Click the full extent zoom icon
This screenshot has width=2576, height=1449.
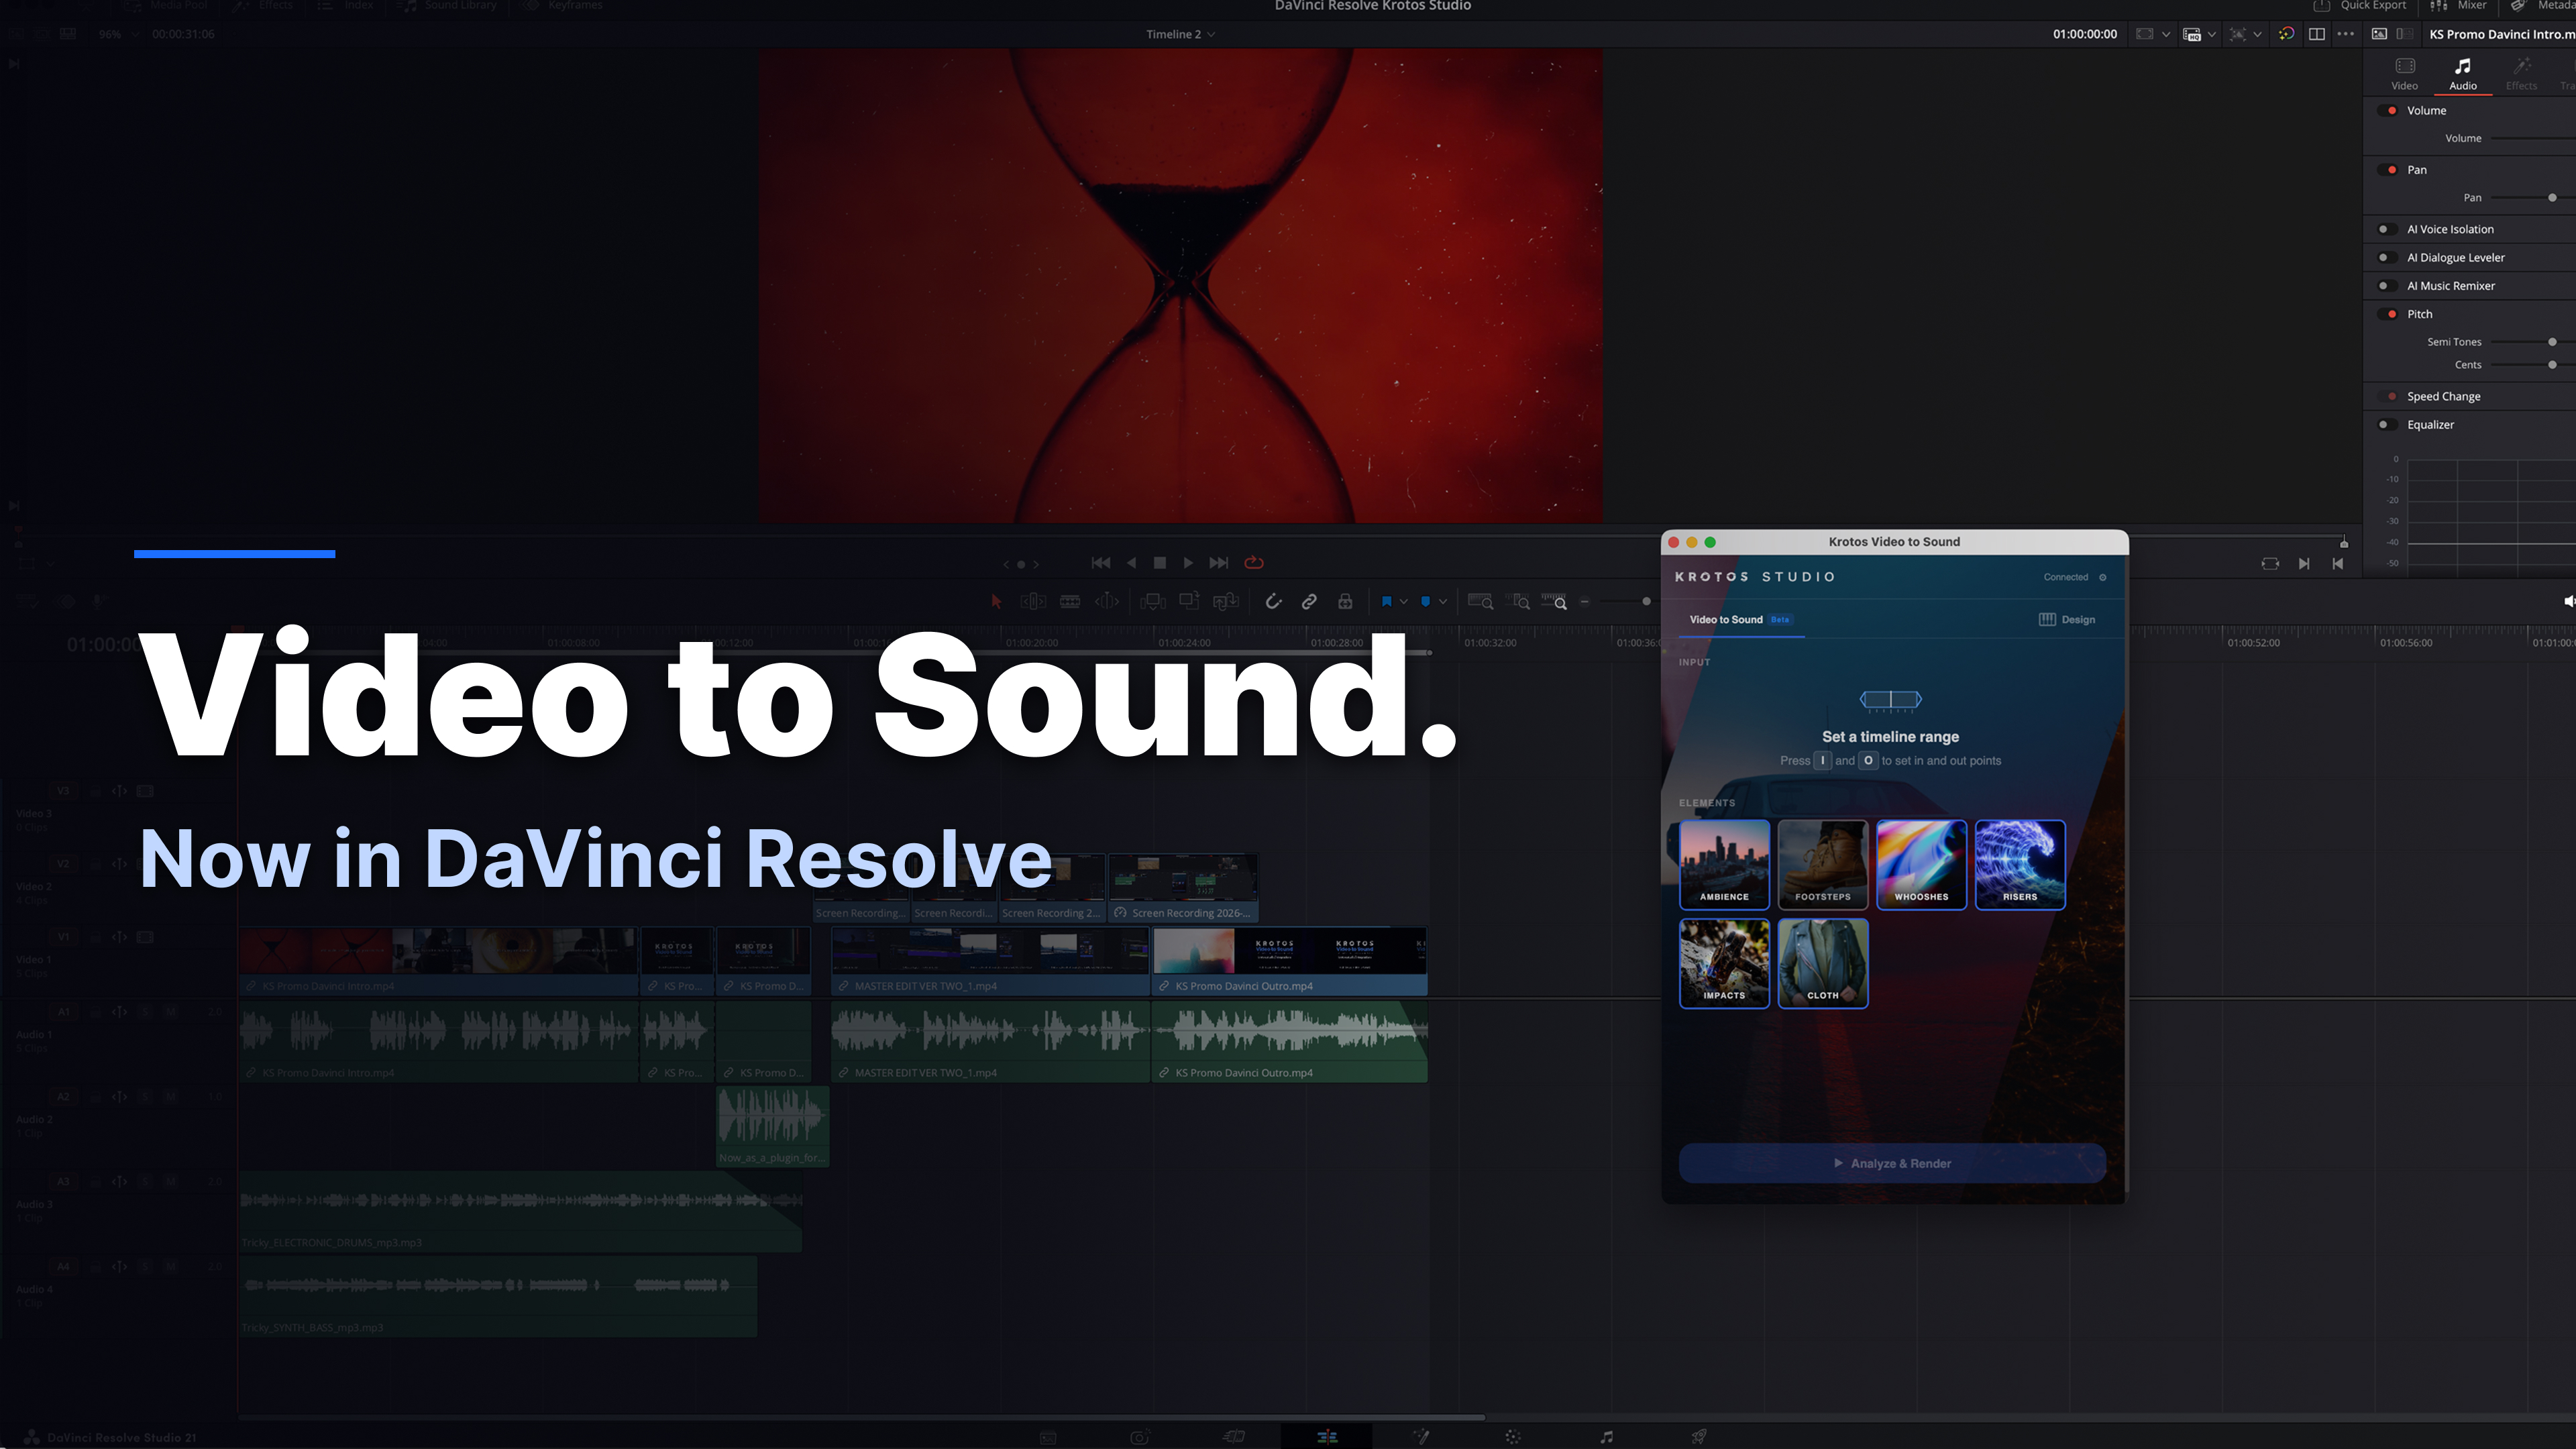pos(1480,601)
